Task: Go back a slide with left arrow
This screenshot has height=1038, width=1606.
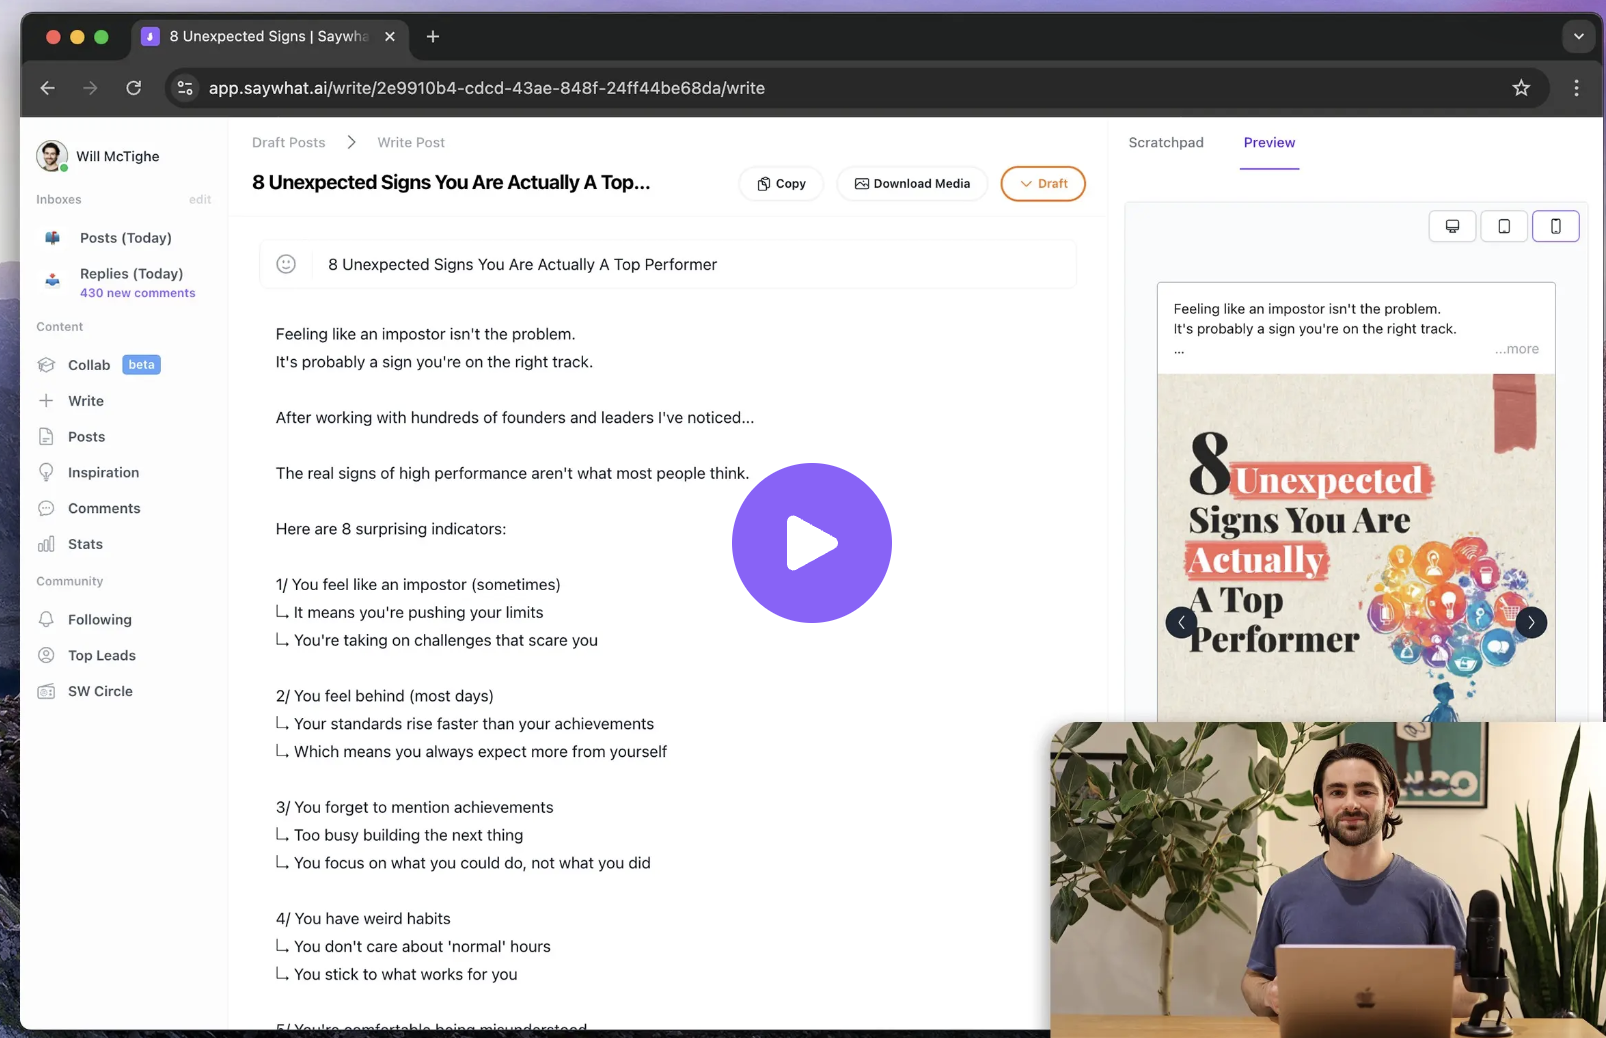Action: coord(1181,622)
